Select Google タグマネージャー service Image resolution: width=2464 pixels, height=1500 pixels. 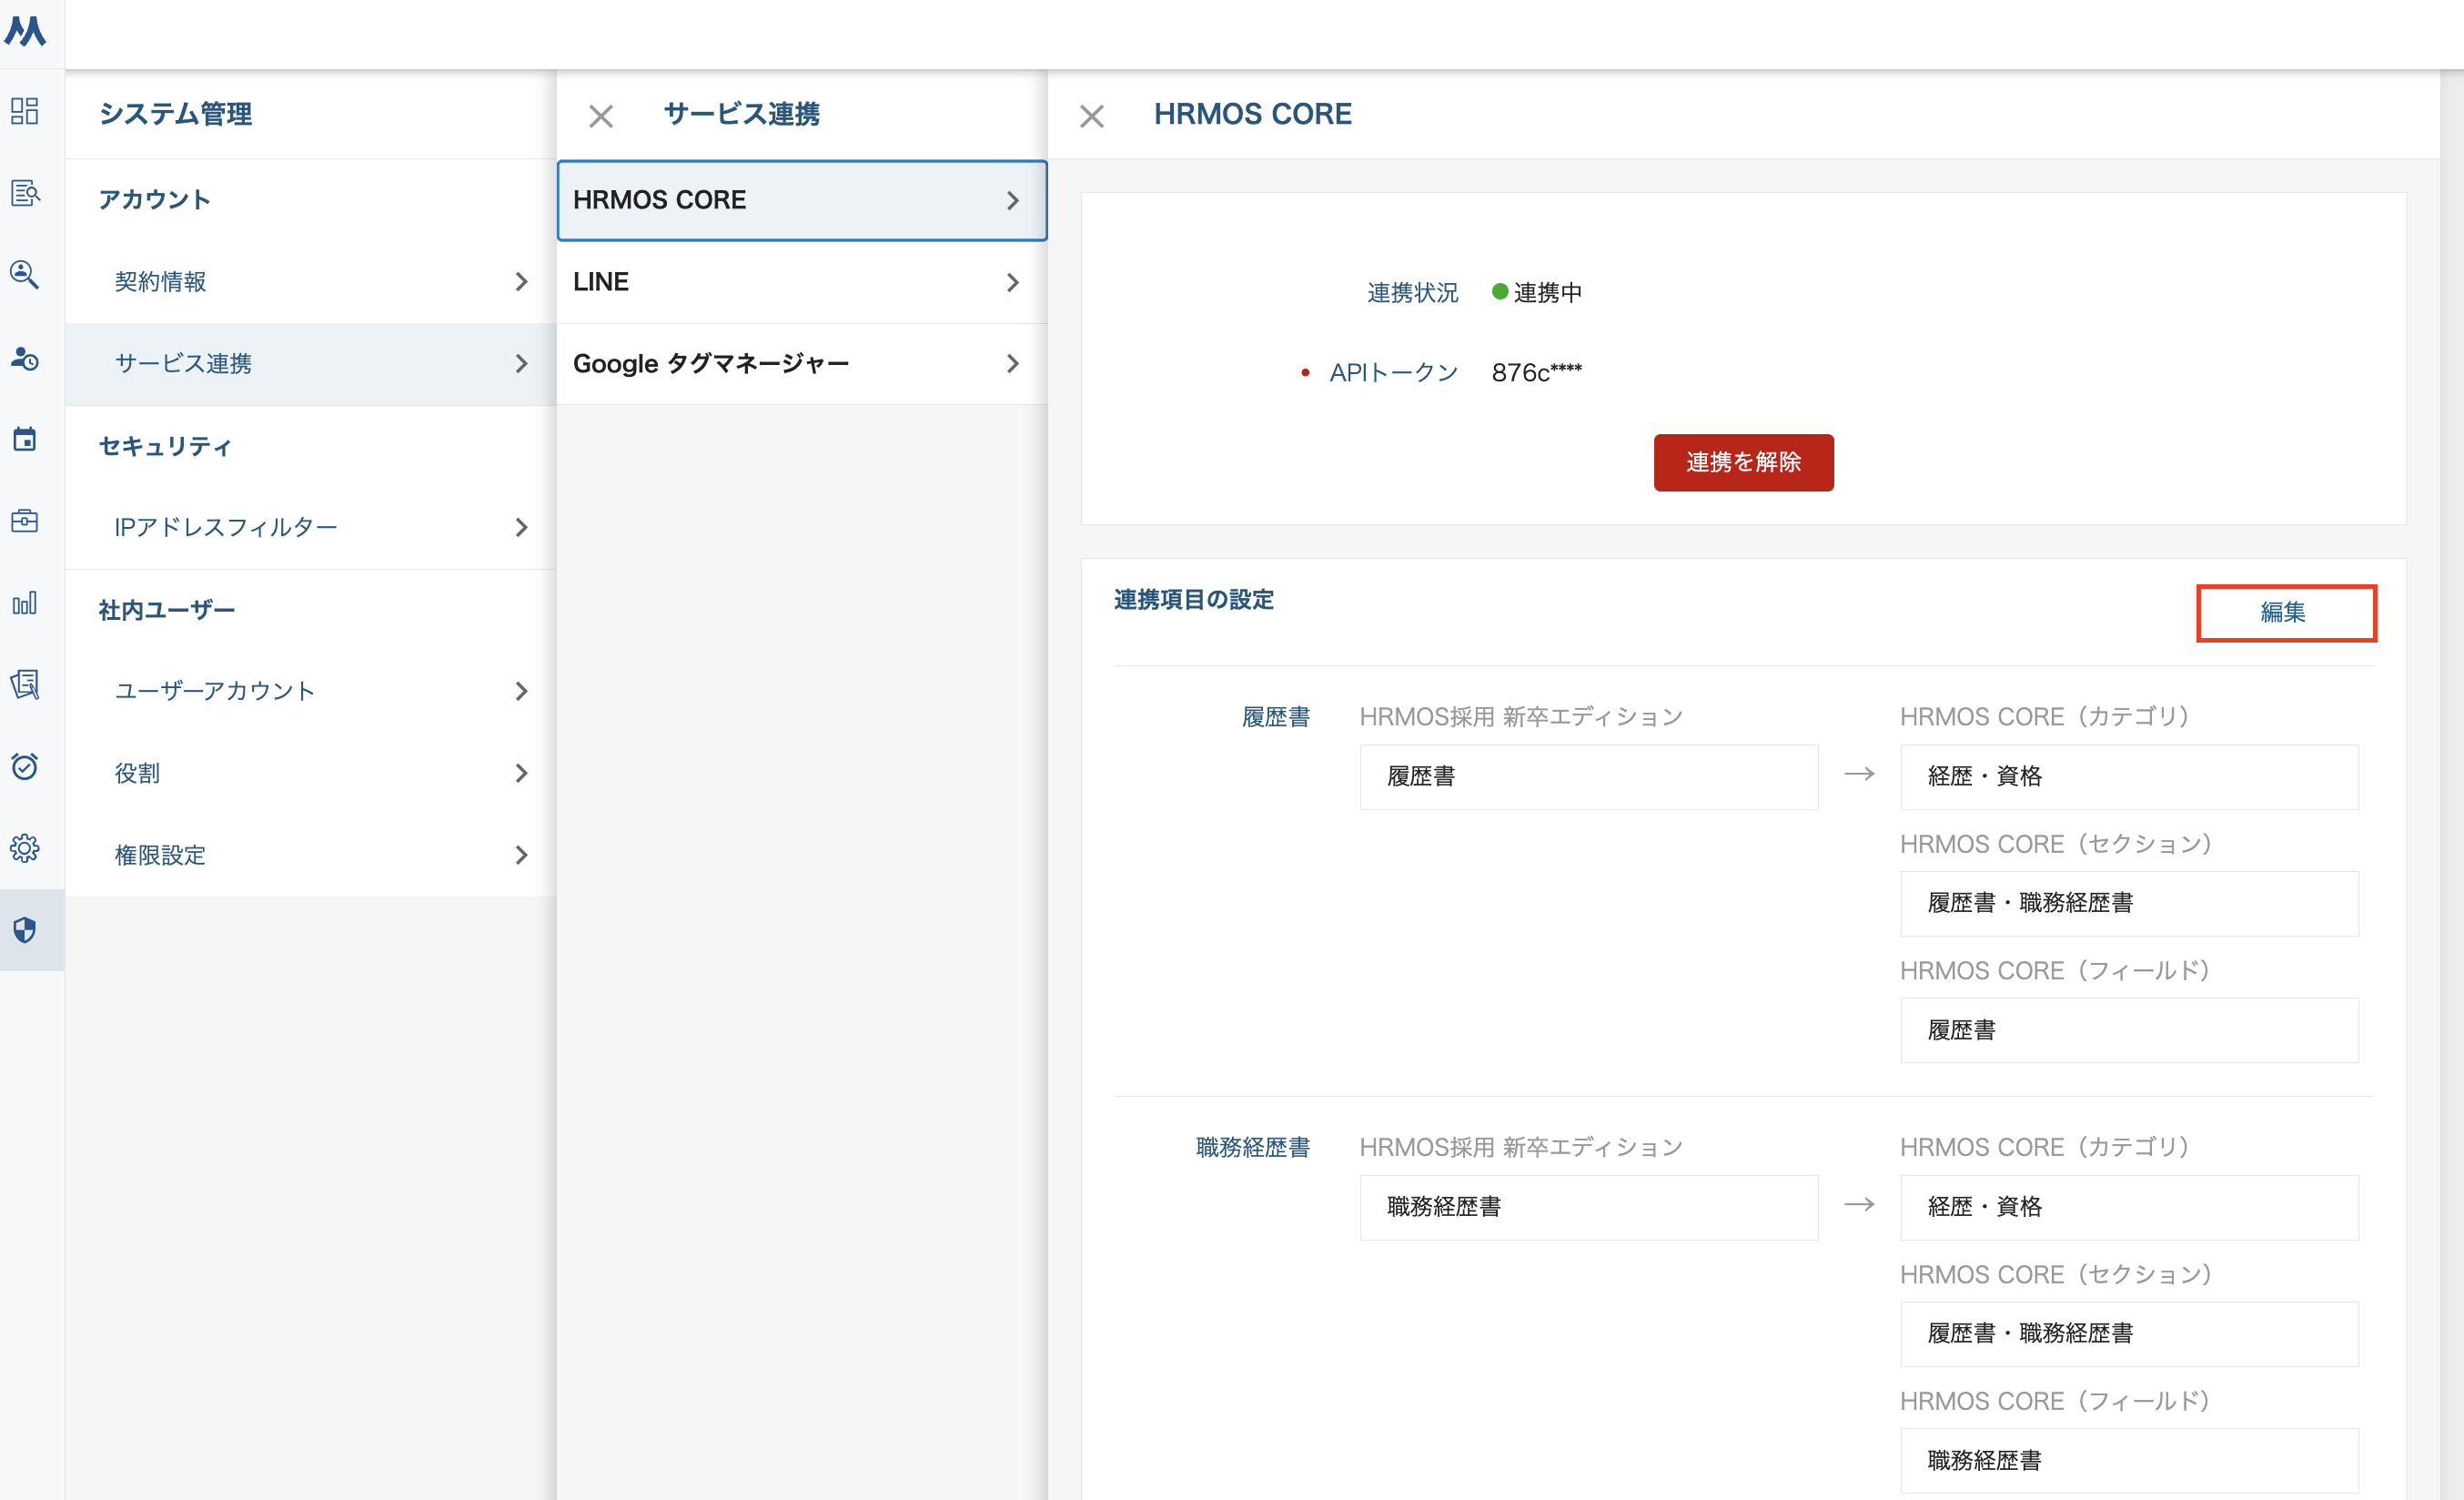tap(802, 364)
